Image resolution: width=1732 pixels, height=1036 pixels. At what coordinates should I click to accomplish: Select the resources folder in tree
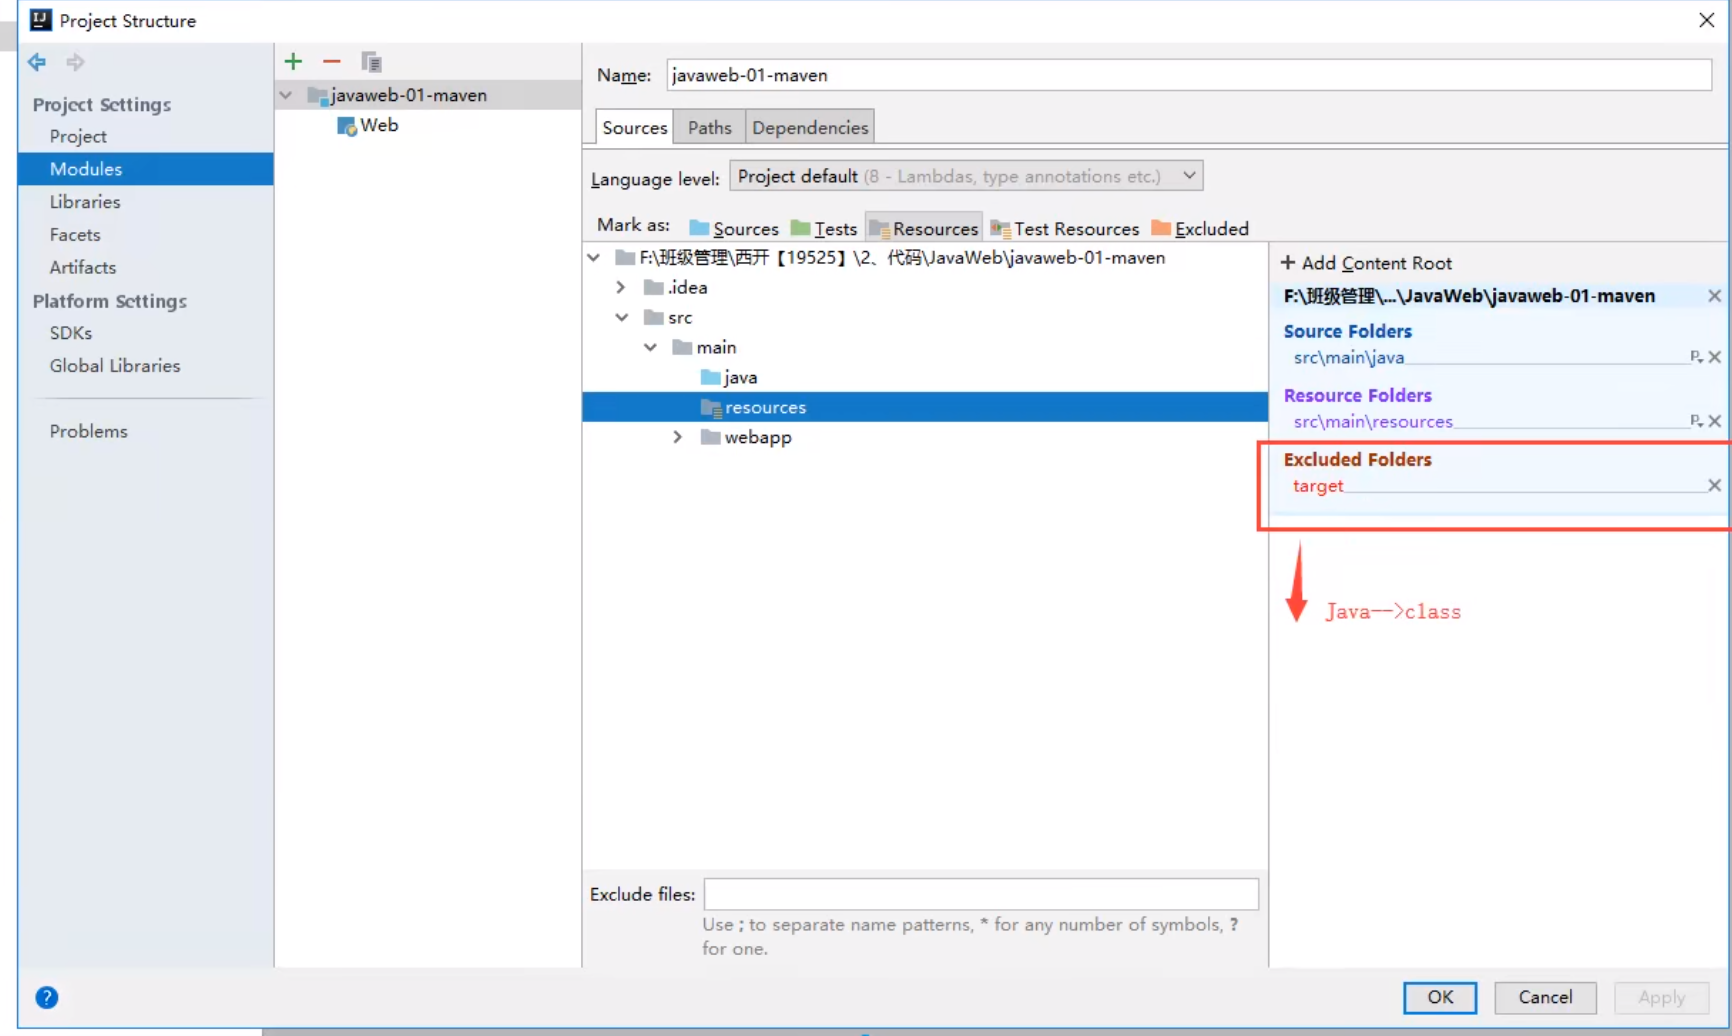click(925, 407)
